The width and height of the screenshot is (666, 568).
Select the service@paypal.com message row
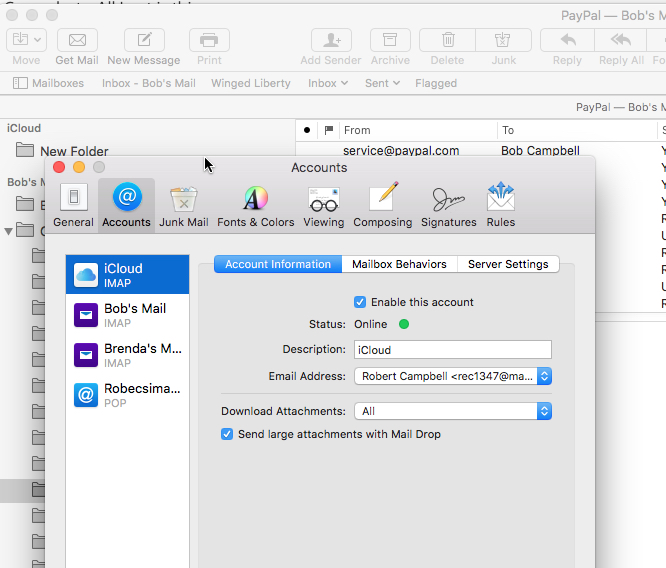pos(481,150)
